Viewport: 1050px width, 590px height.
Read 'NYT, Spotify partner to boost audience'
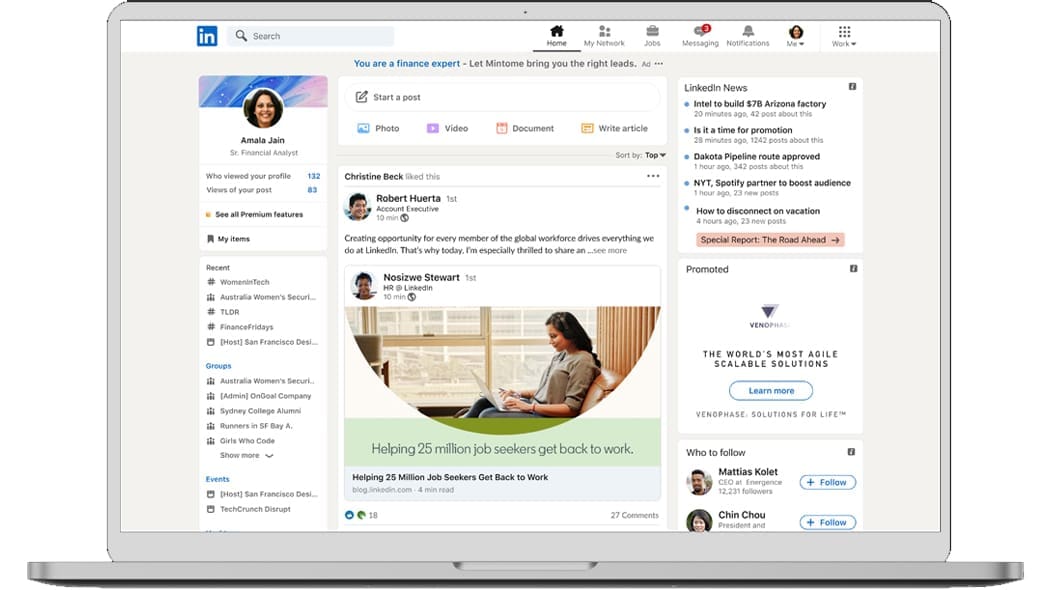(772, 183)
